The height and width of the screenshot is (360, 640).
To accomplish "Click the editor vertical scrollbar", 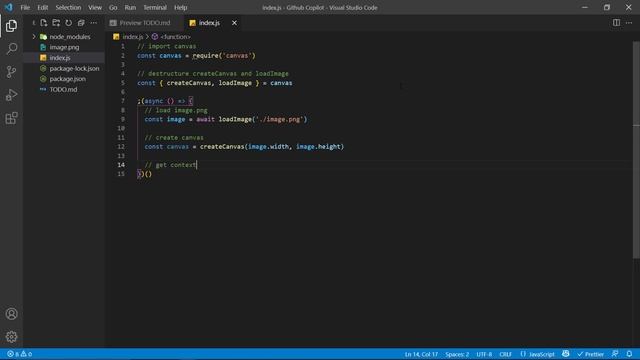I will (636, 149).
